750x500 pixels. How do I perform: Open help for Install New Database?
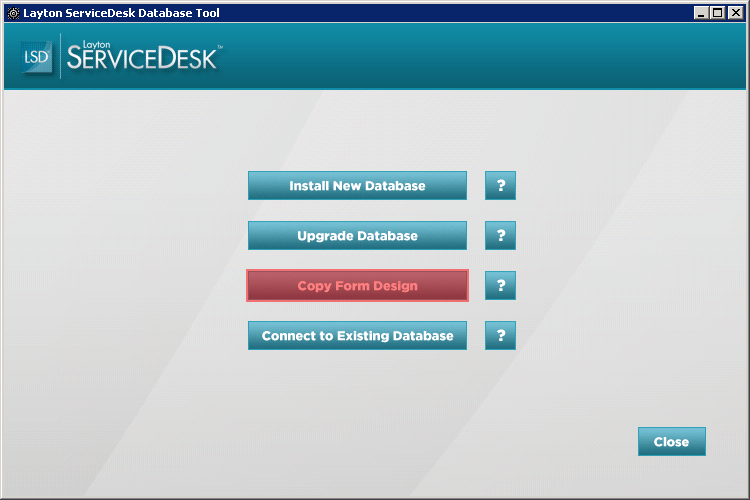(500, 186)
